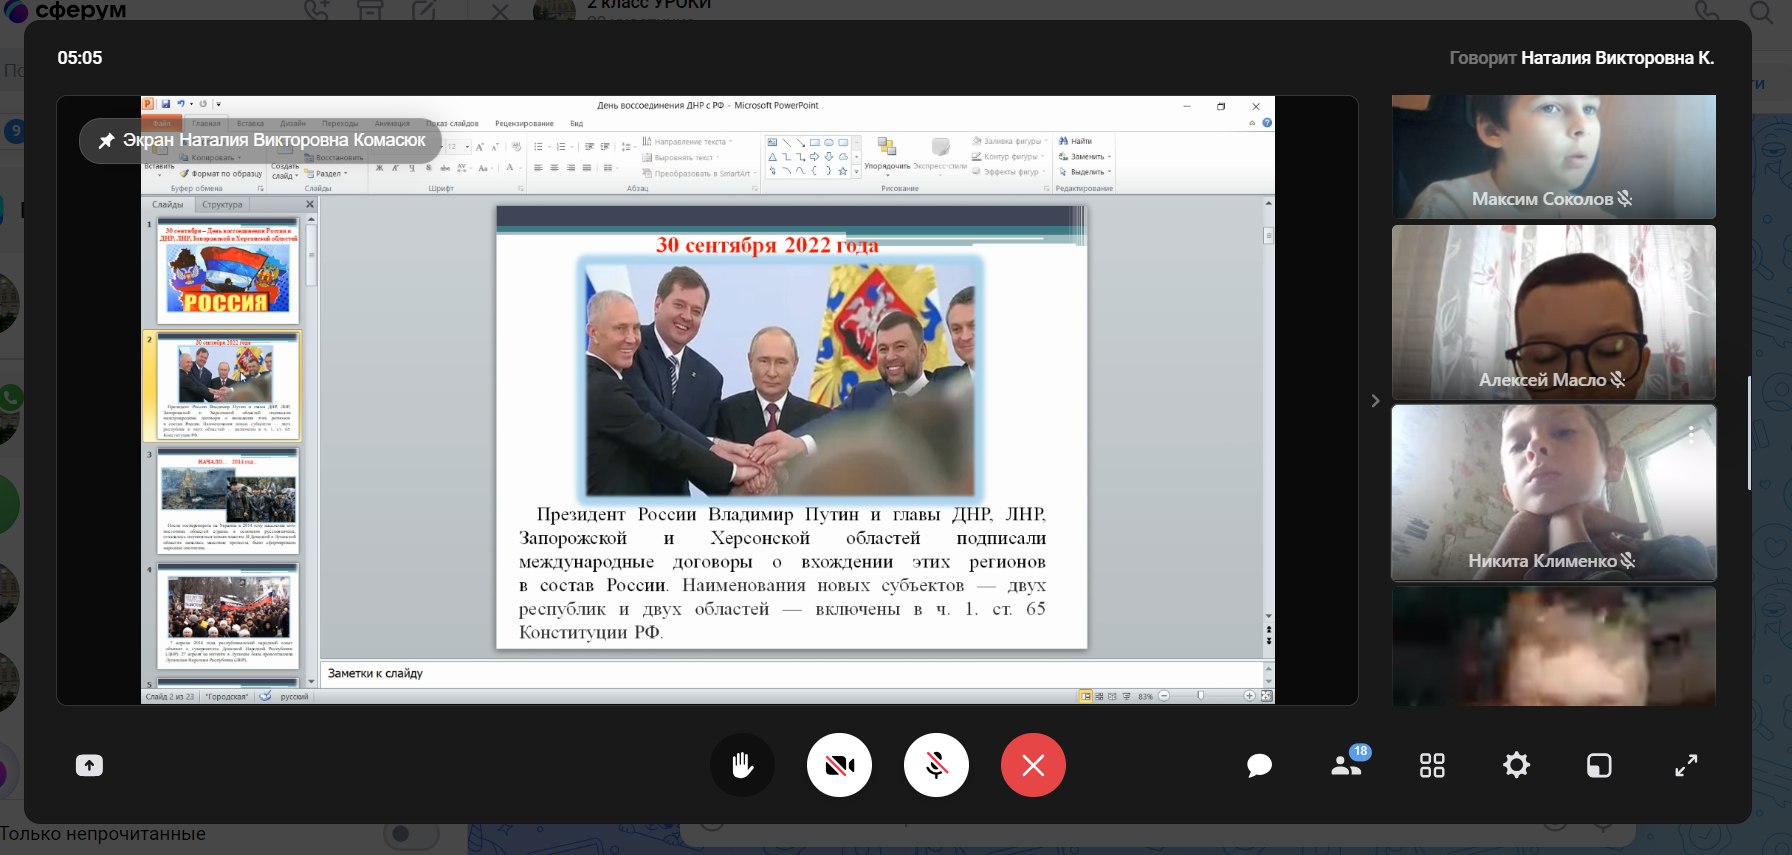Open the Вид ribbon tab
The height and width of the screenshot is (855, 1792).
pos(577,123)
